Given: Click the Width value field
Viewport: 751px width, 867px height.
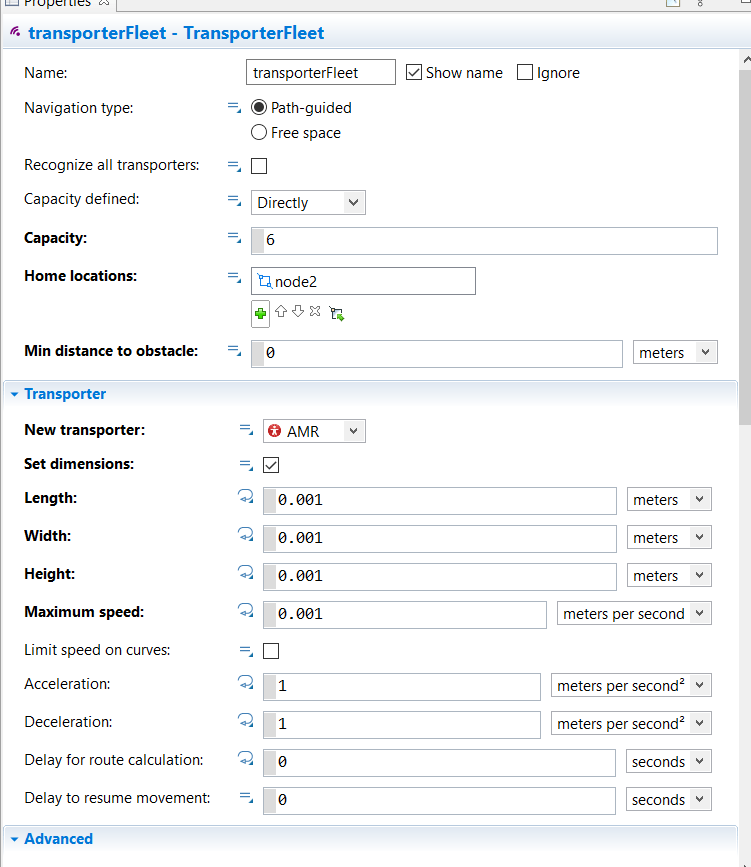Looking at the screenshot, I should (x=440, y=539).
